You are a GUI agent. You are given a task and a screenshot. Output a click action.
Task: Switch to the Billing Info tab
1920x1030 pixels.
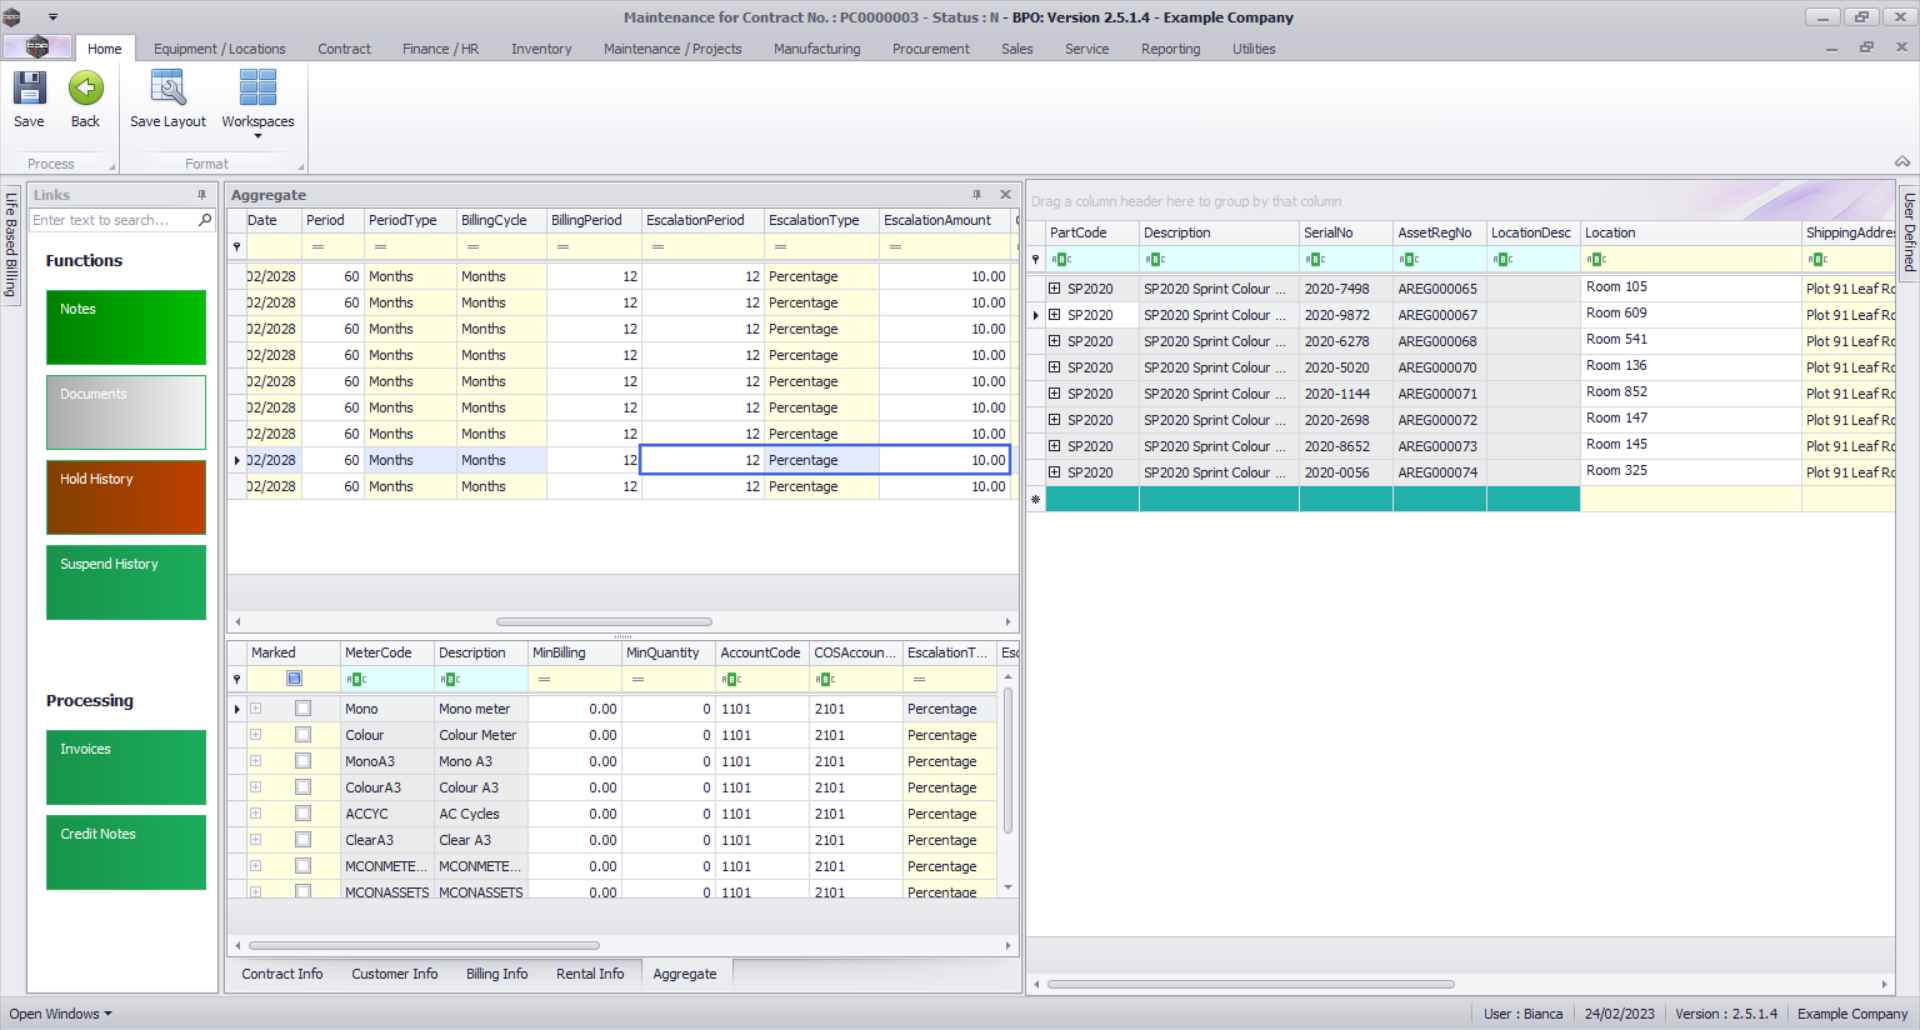[496, 974]
